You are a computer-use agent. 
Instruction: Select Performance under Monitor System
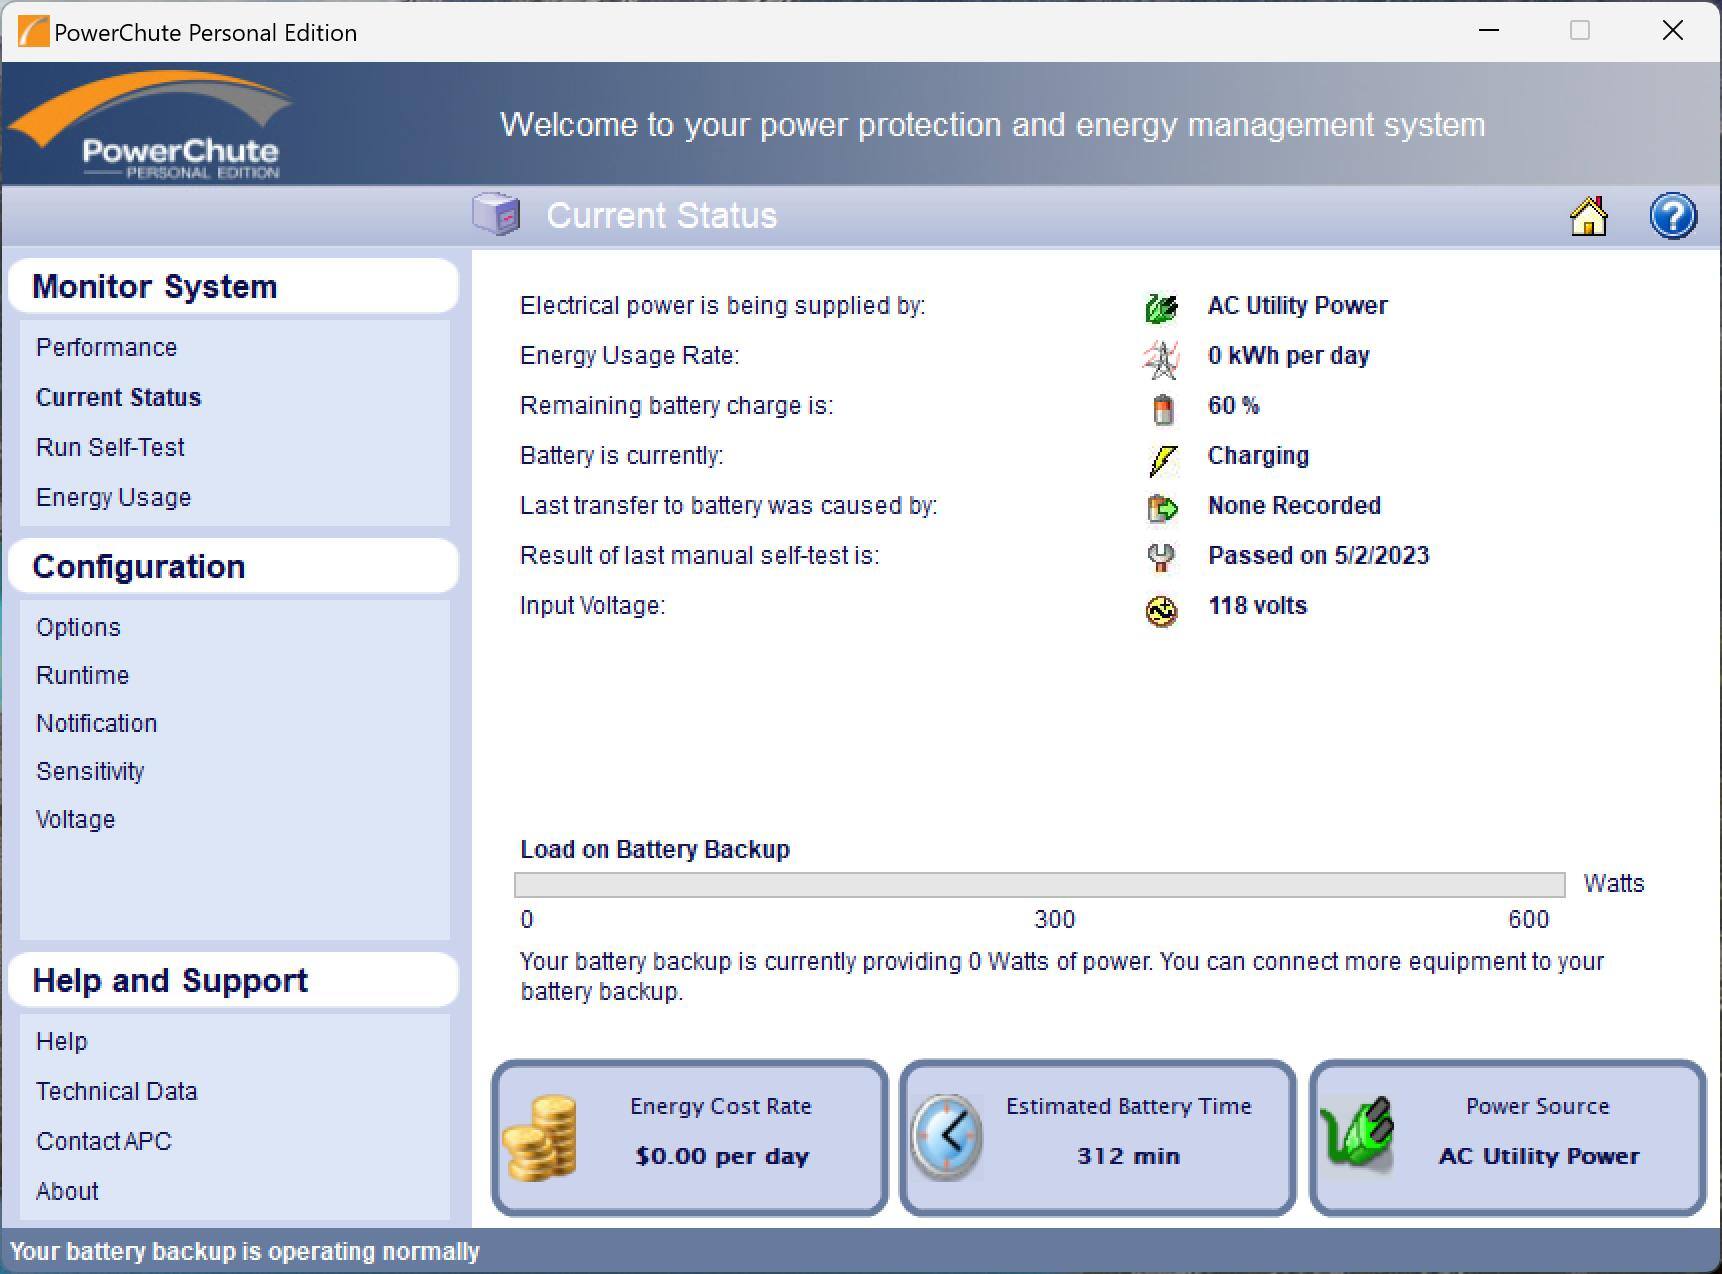106,347
